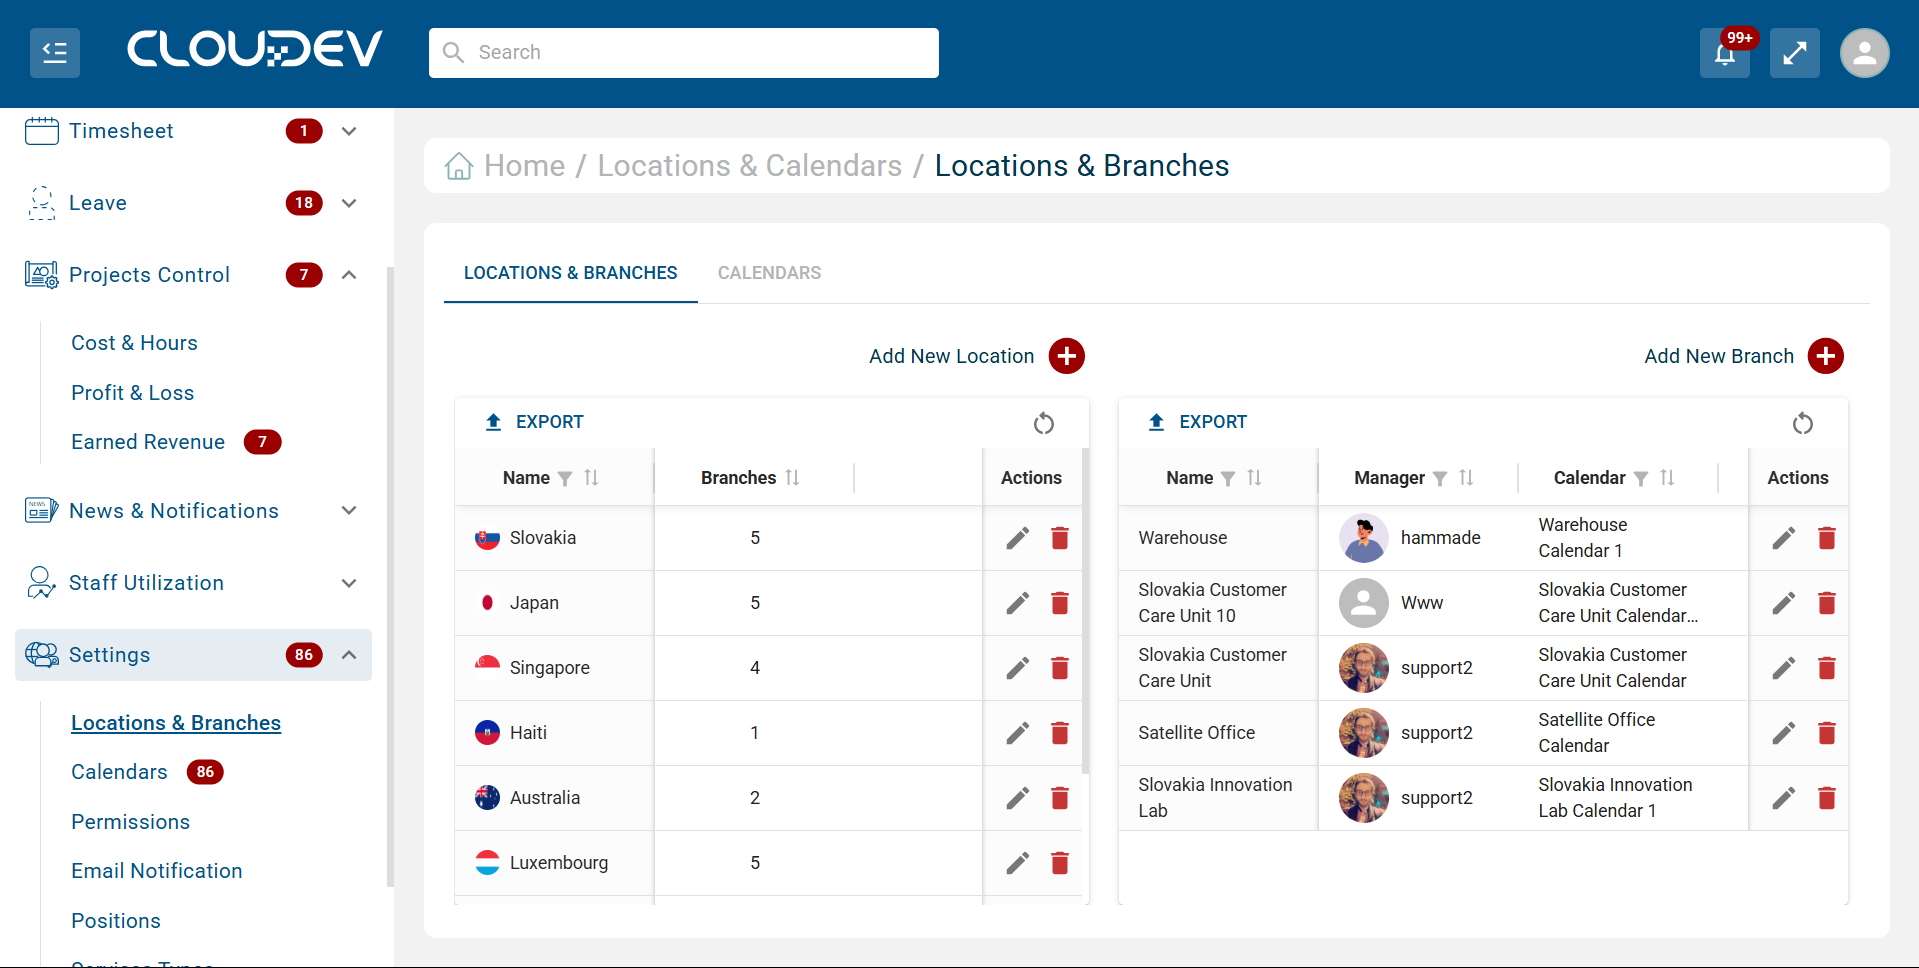Sort locations by Name column
Viewport: 1919px width, 968px height.
(x=591, y=478)
